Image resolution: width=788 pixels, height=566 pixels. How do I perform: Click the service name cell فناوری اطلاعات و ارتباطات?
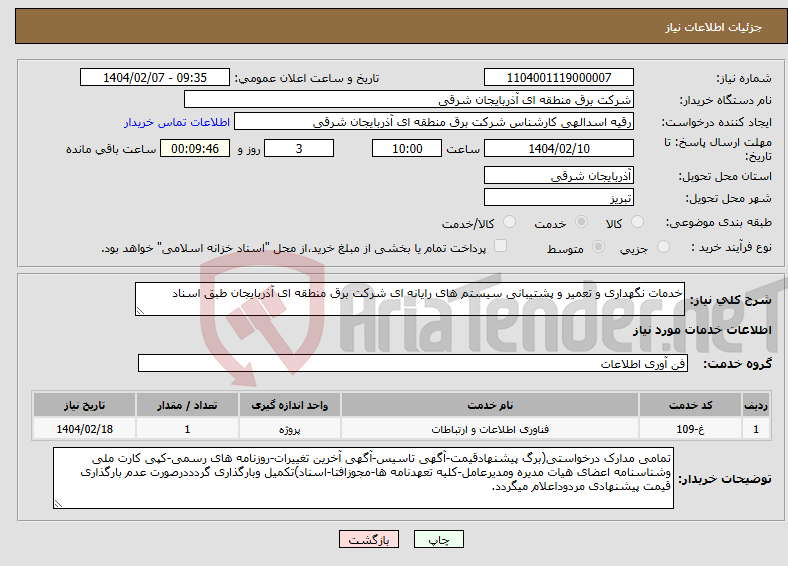click(490, 429)
